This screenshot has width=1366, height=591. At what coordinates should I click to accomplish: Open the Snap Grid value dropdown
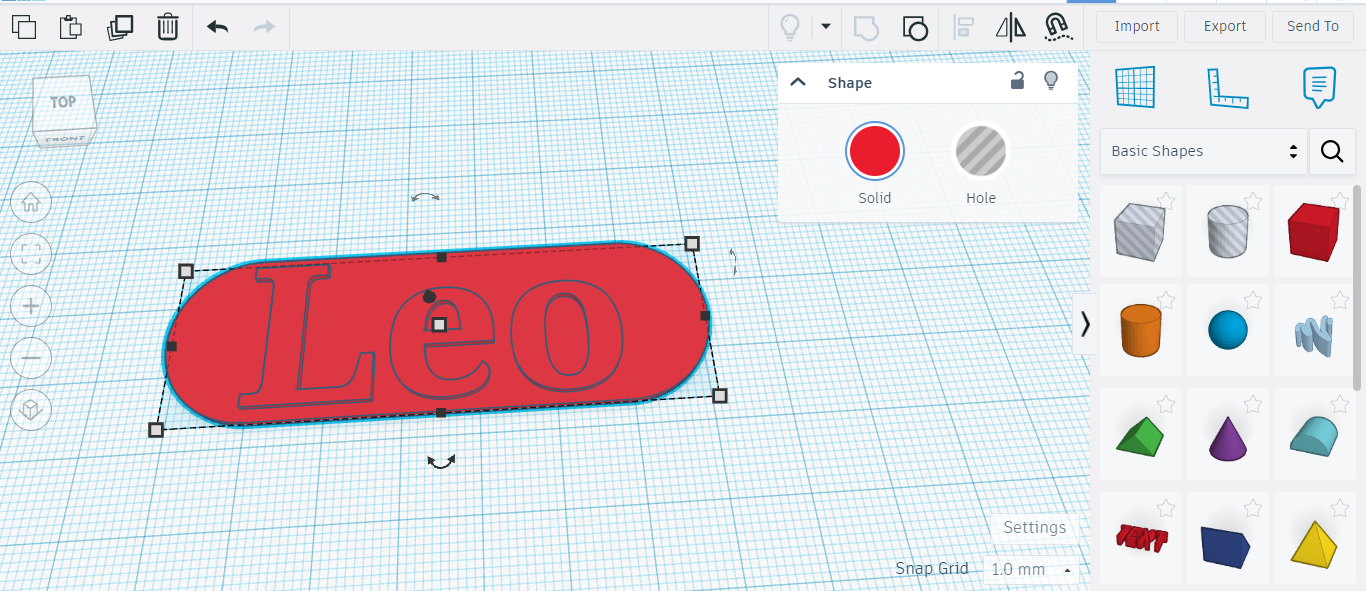click(x=1030, y=569)
